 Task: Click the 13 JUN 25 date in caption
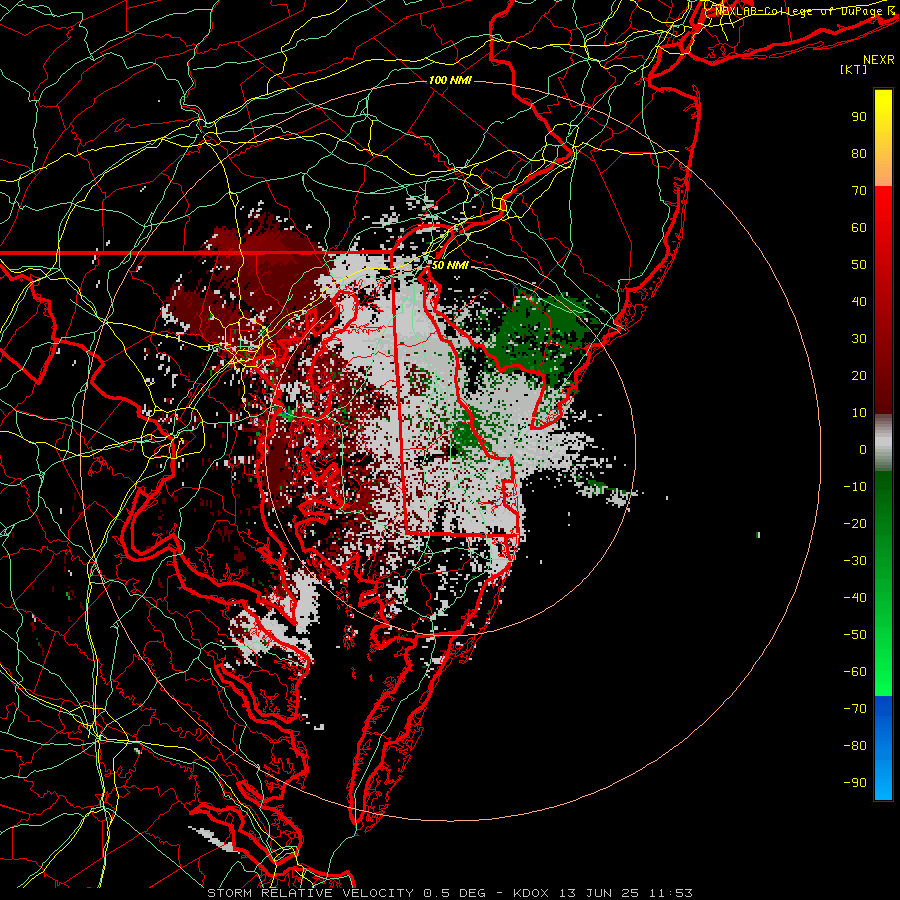tap(599, 893)
